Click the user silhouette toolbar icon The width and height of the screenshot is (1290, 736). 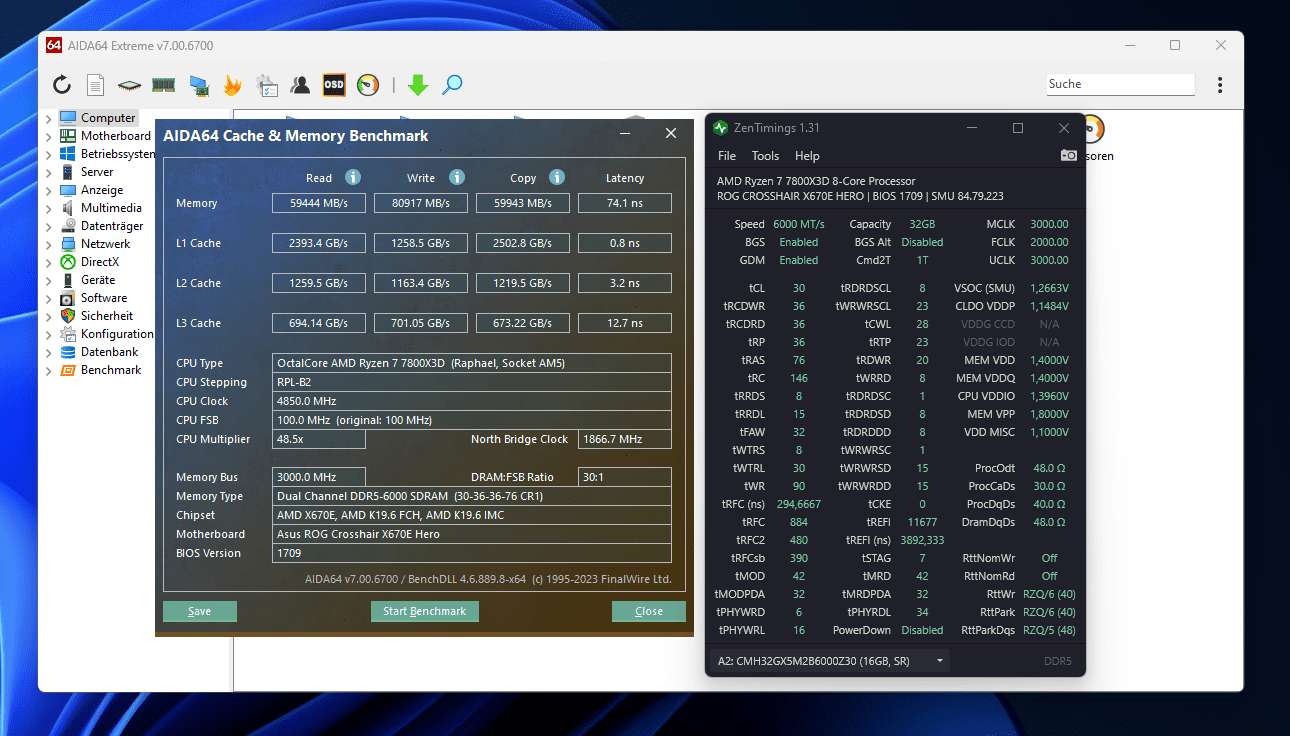coord(300,85)
